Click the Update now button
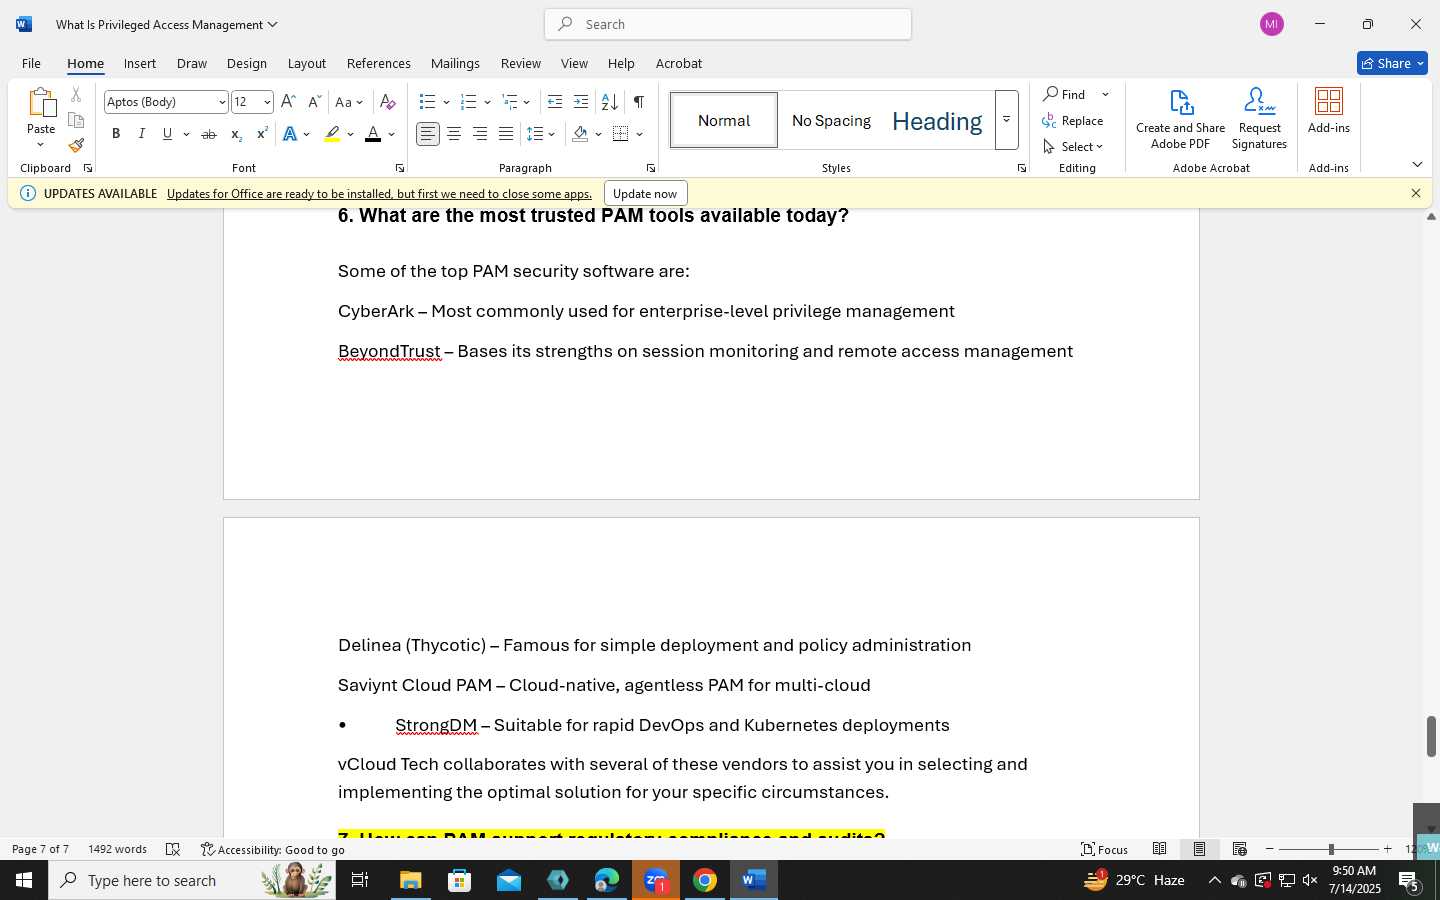Image resolution: width=1440 pixels, height=900 pixels. click(x=645, y=194)
